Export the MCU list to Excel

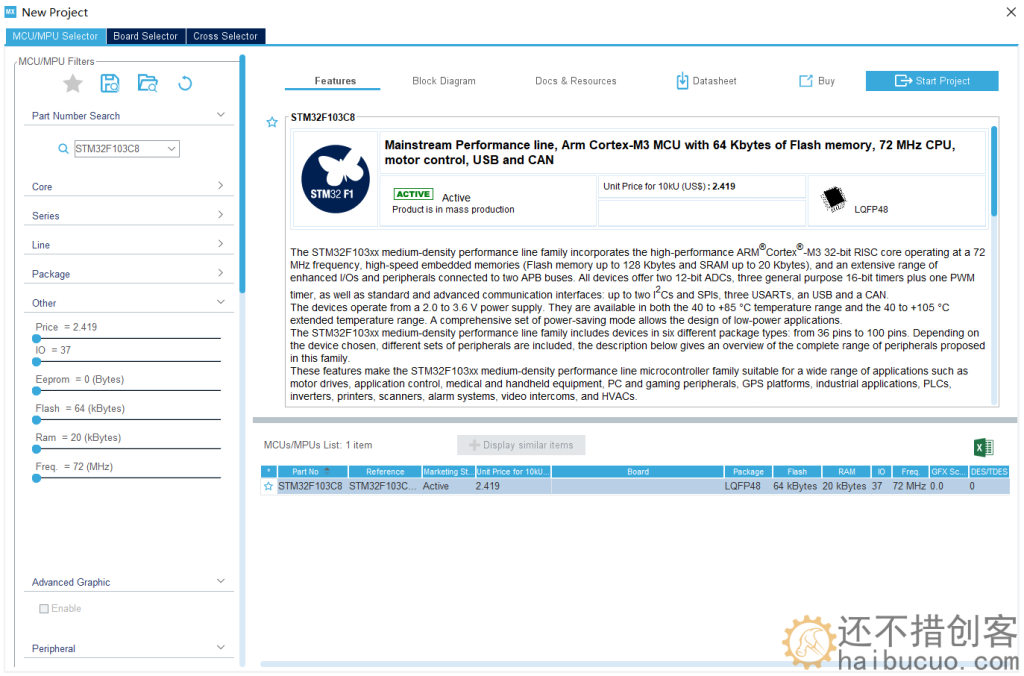(984, 447)
